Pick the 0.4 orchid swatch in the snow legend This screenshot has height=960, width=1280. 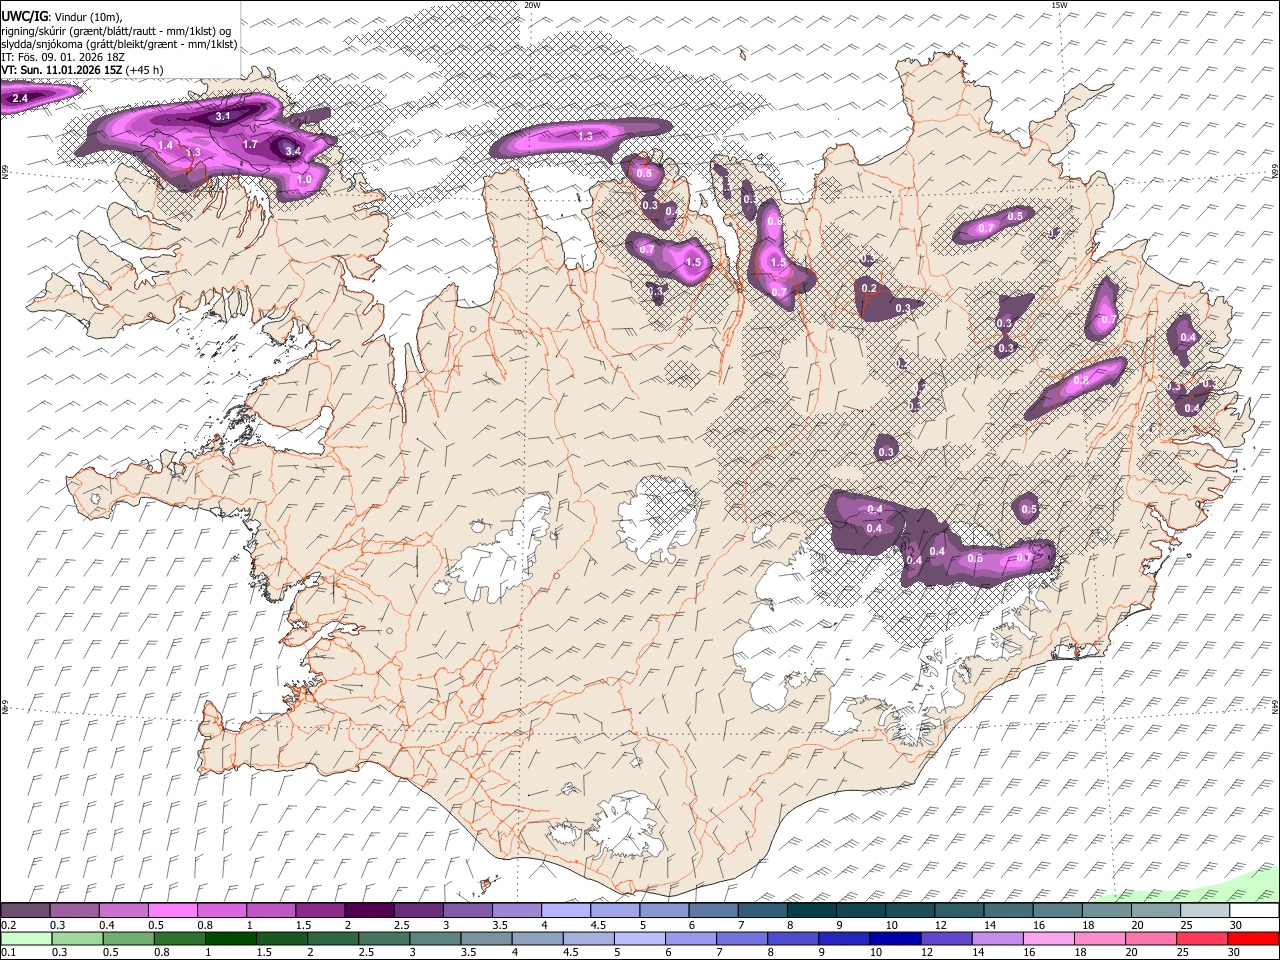pyautogui.click(x=123, y=910)
